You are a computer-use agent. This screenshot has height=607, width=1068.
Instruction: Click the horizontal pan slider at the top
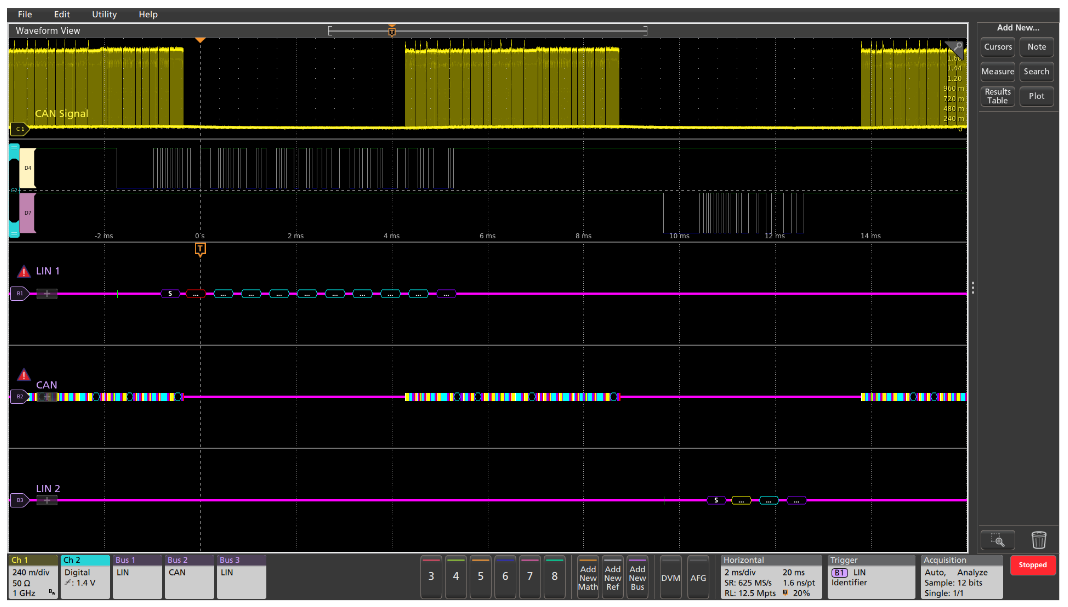(x=391, y=31)
